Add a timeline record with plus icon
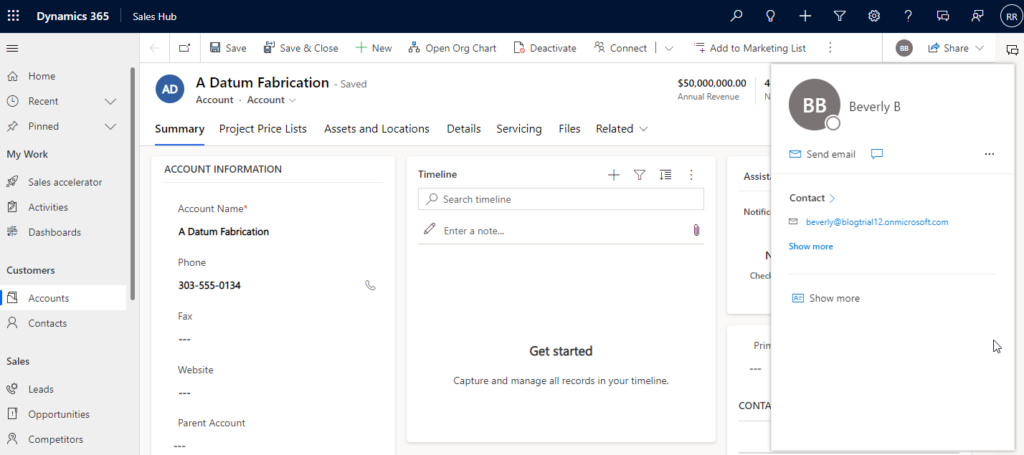 tap(614, 175)
